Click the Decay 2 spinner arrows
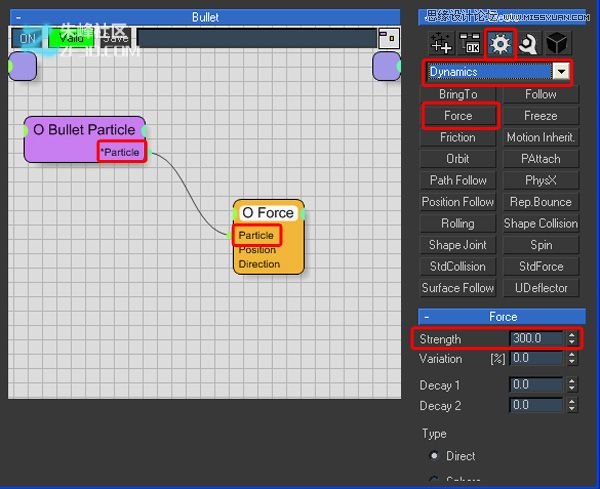This screenshot has height=489, width=600. (x=572, y=405)
